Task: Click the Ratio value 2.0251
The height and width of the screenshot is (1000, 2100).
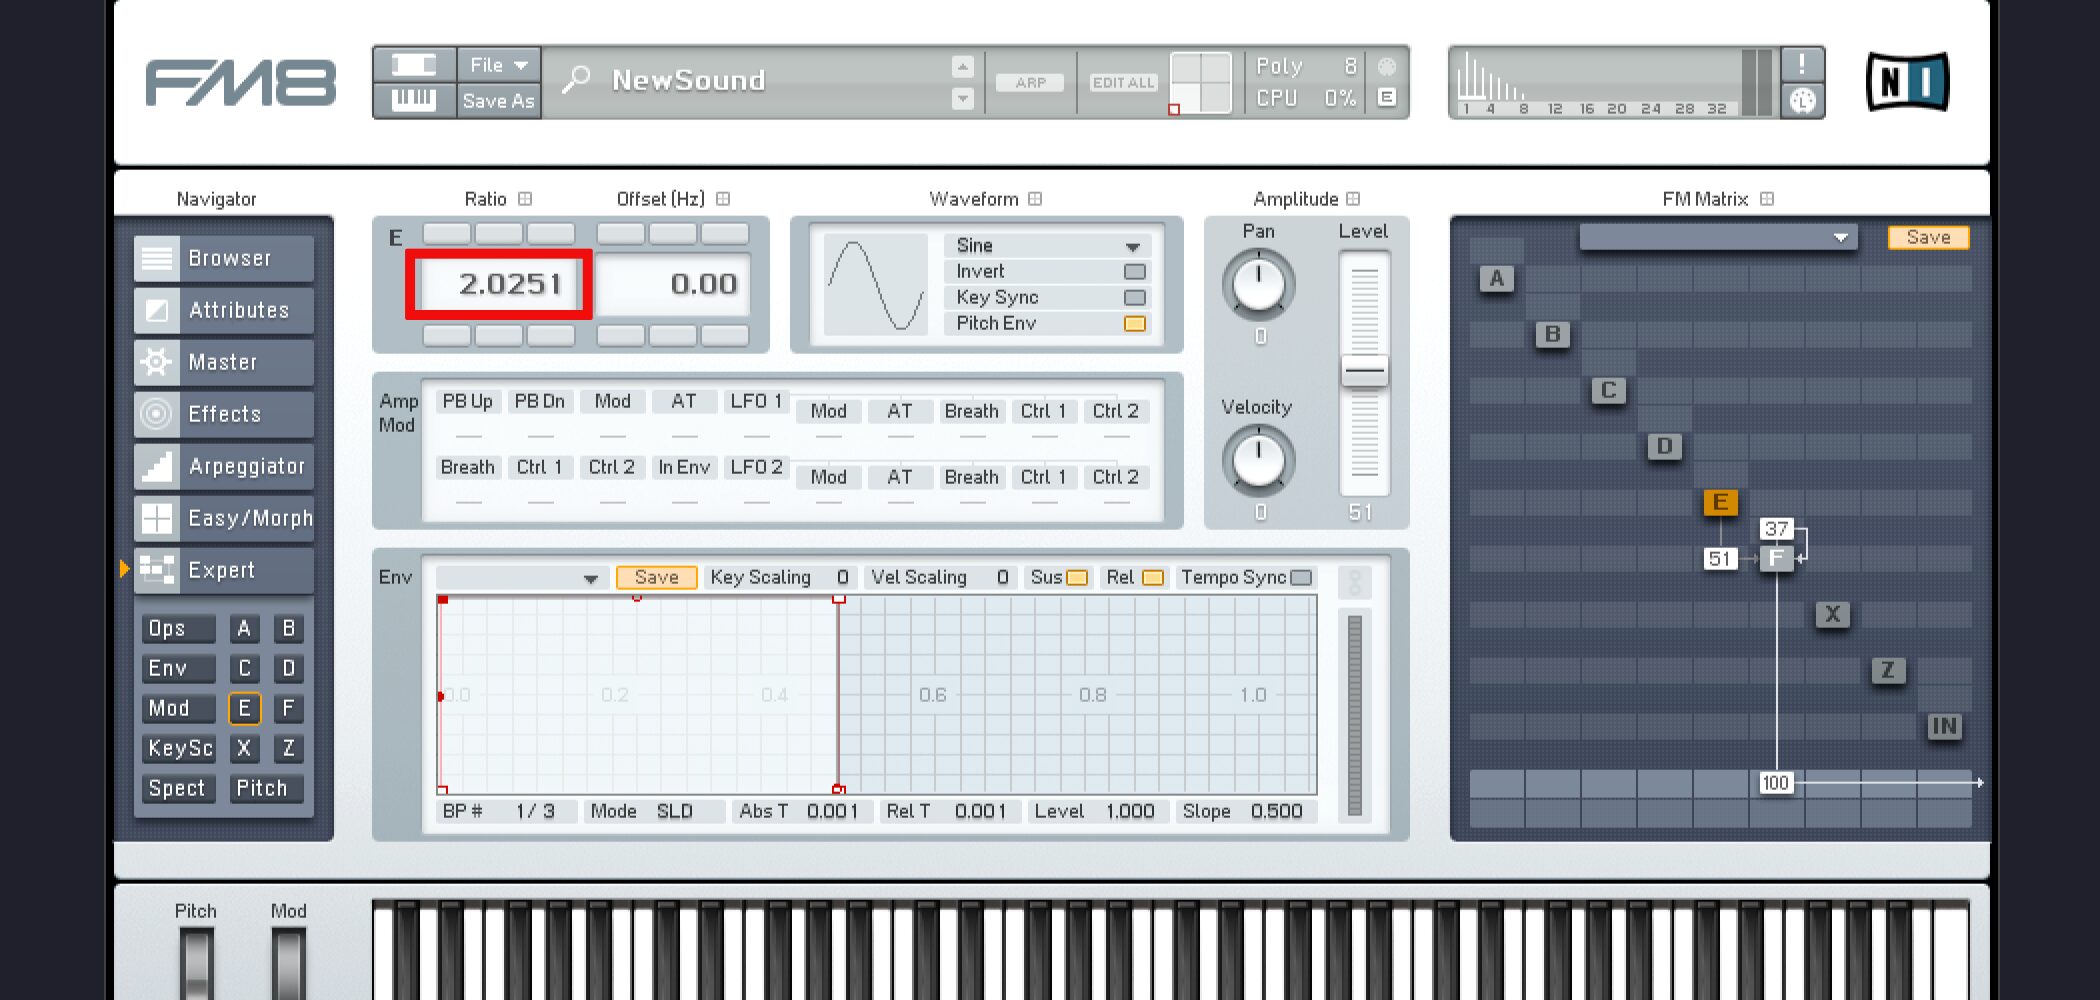Action: [x=500, y=284]
